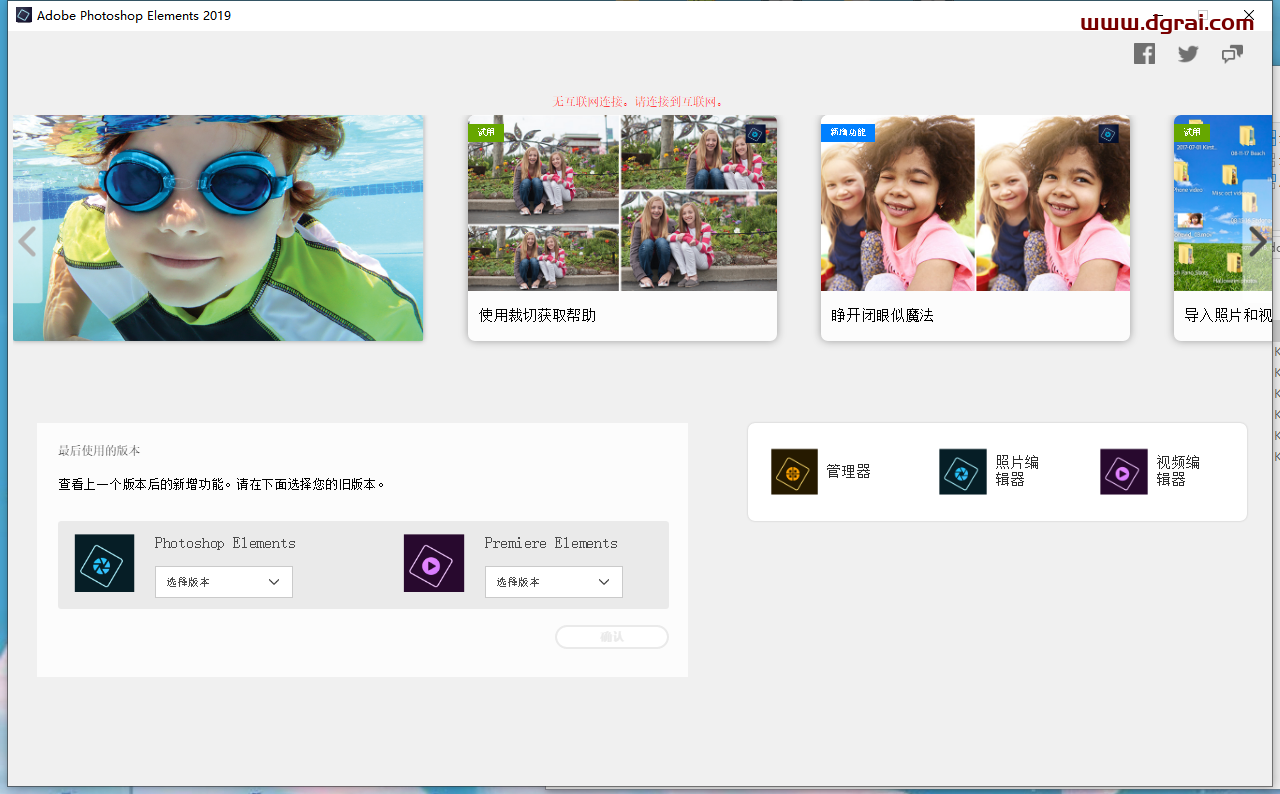Click the green 试用 tag on import card
This screenshot has width=1280, height=794.
point(1192,132)
